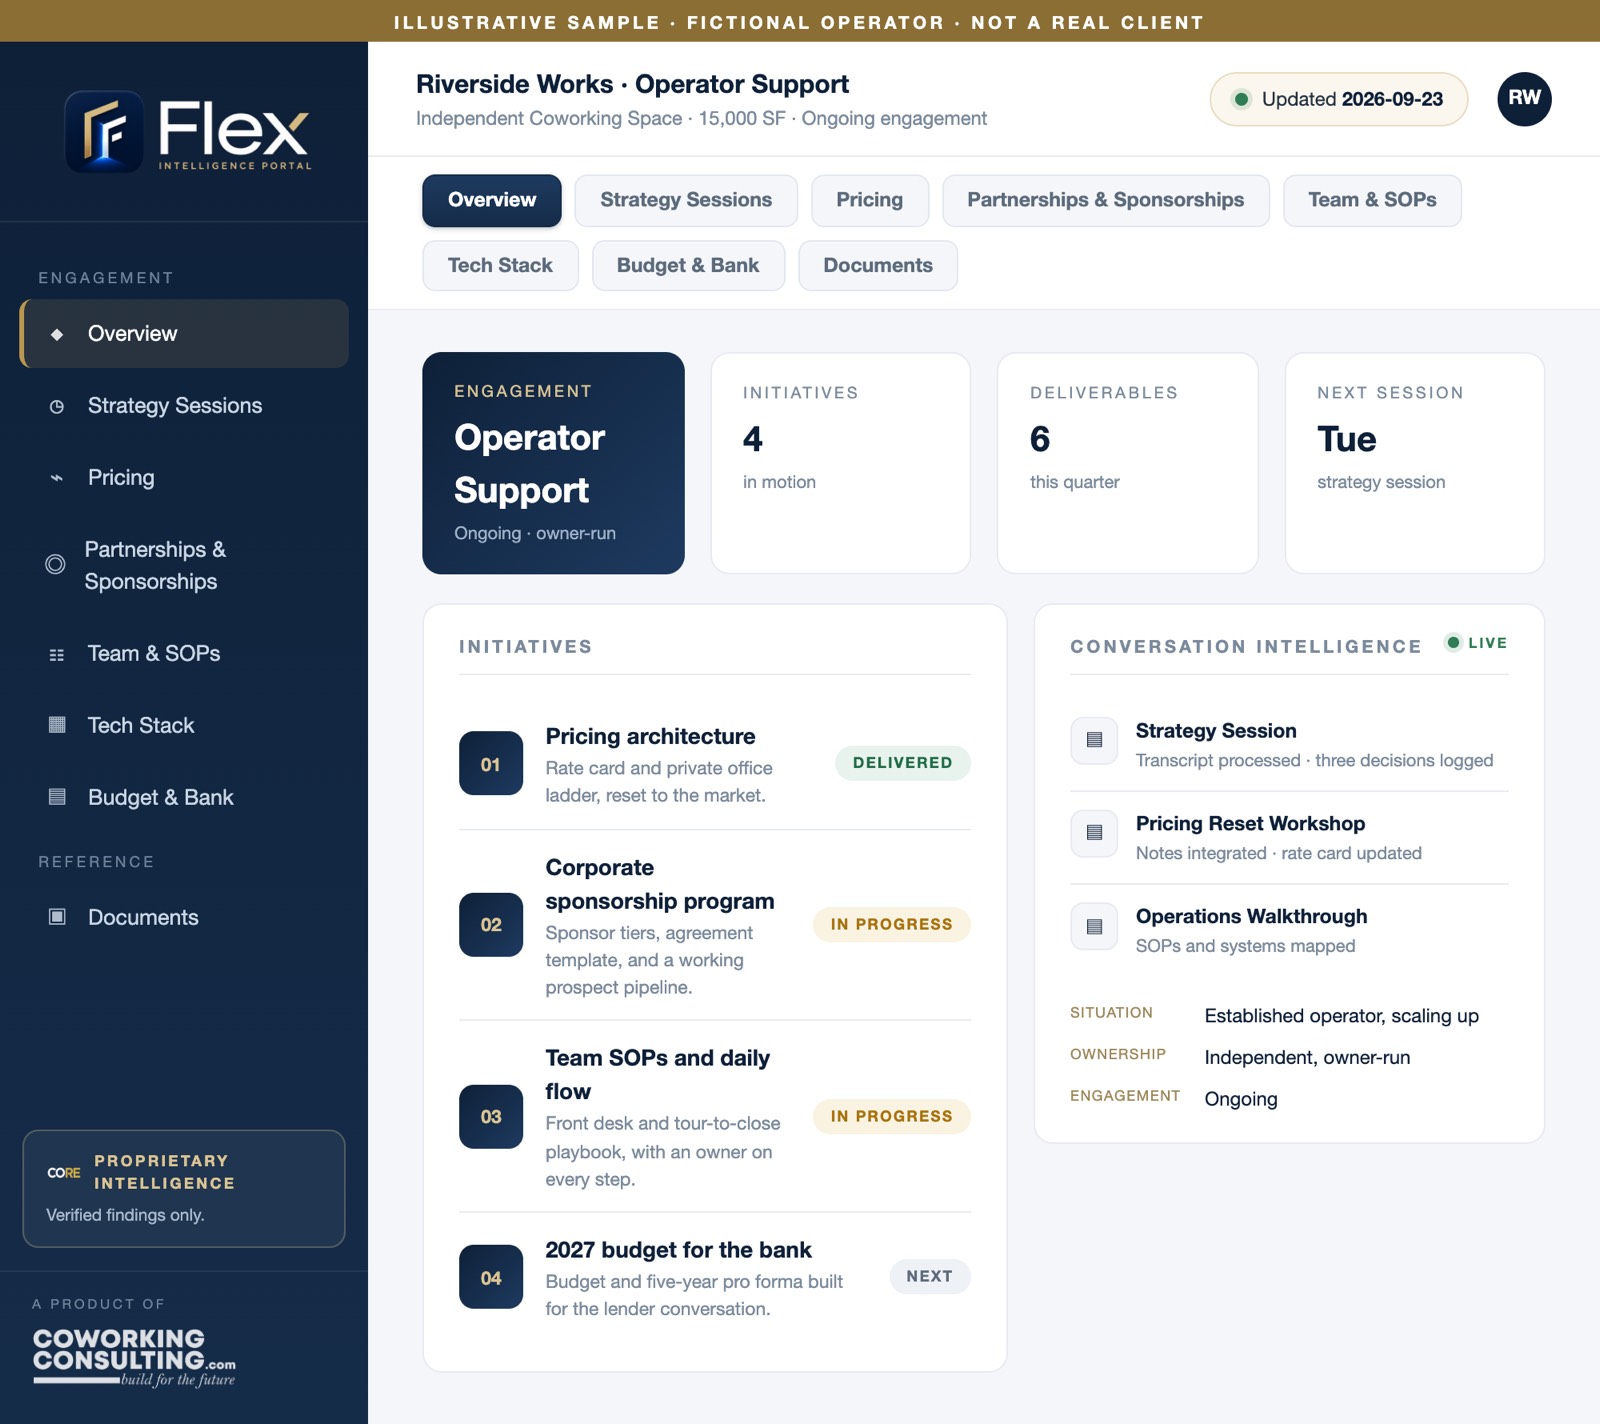The height and width of the screenshot is (1424, 1600).
Task: Click the 'Ongoing' engagement value
Action: tap(1241, 1099)
